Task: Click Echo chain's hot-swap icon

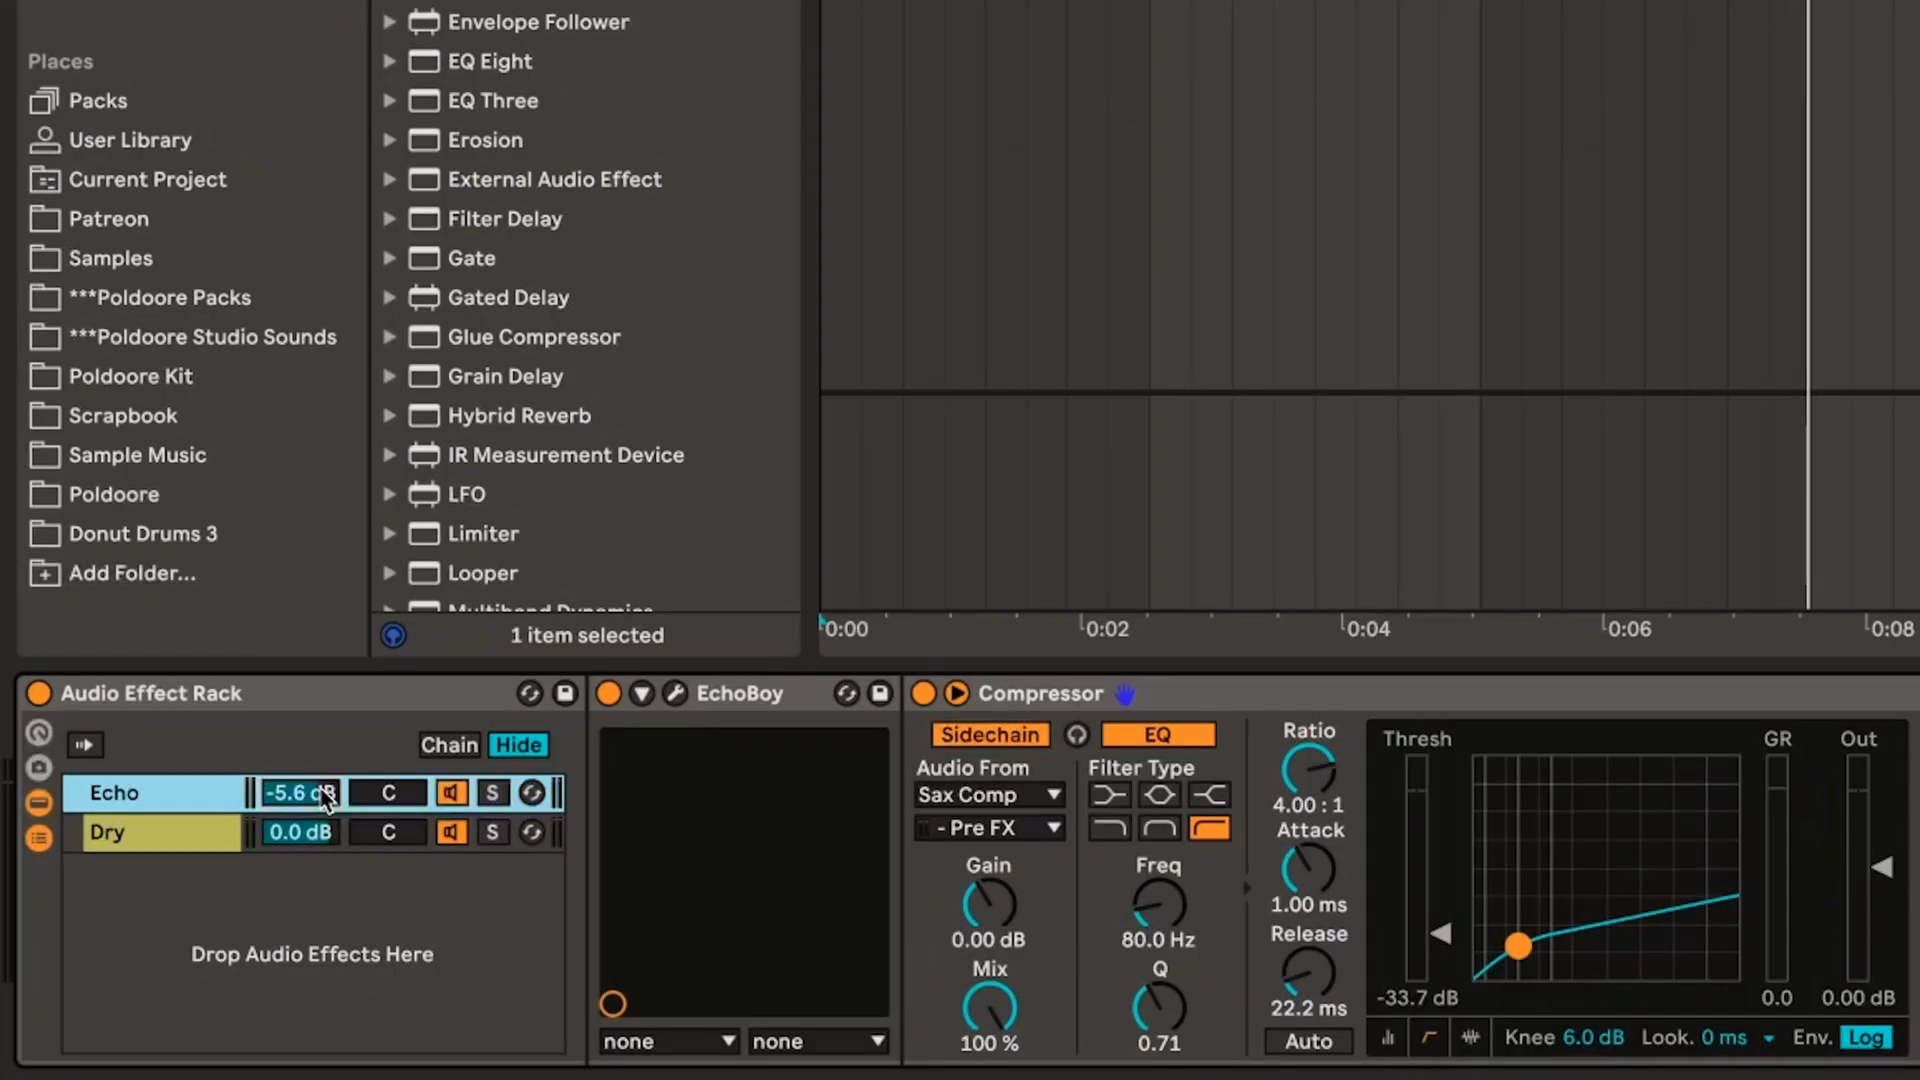Action: point(532,793)
